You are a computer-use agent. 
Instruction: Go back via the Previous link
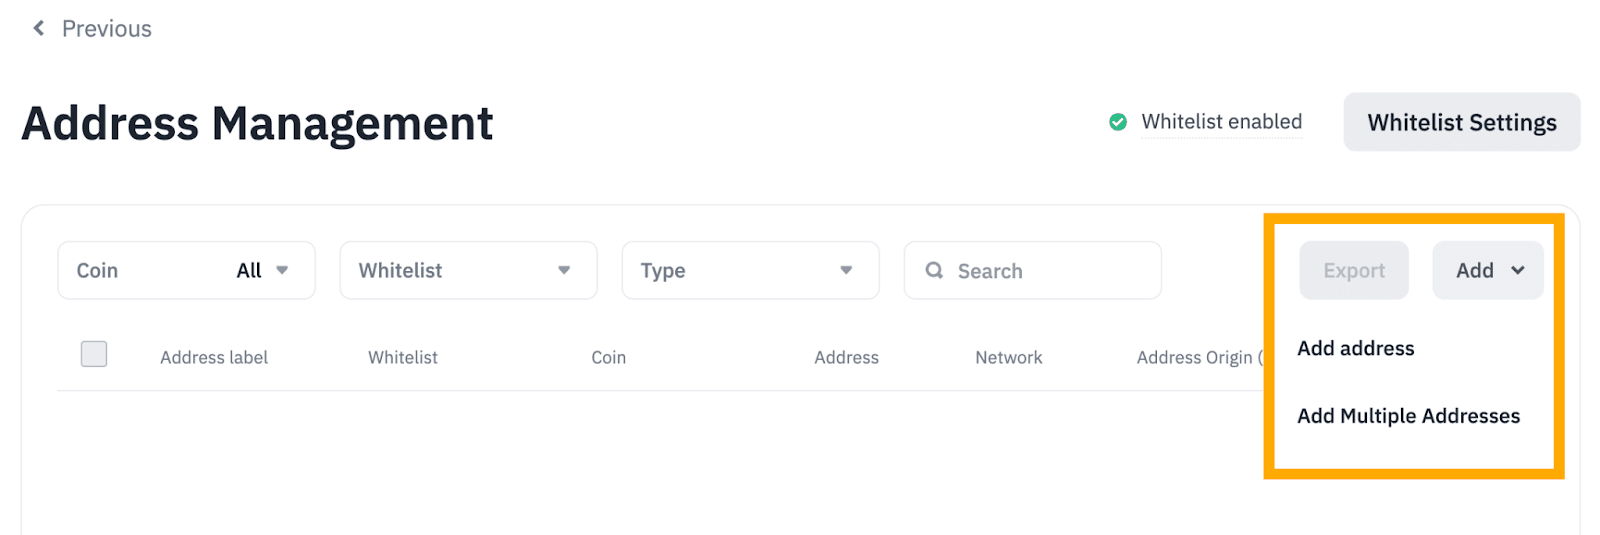(106, 28)
